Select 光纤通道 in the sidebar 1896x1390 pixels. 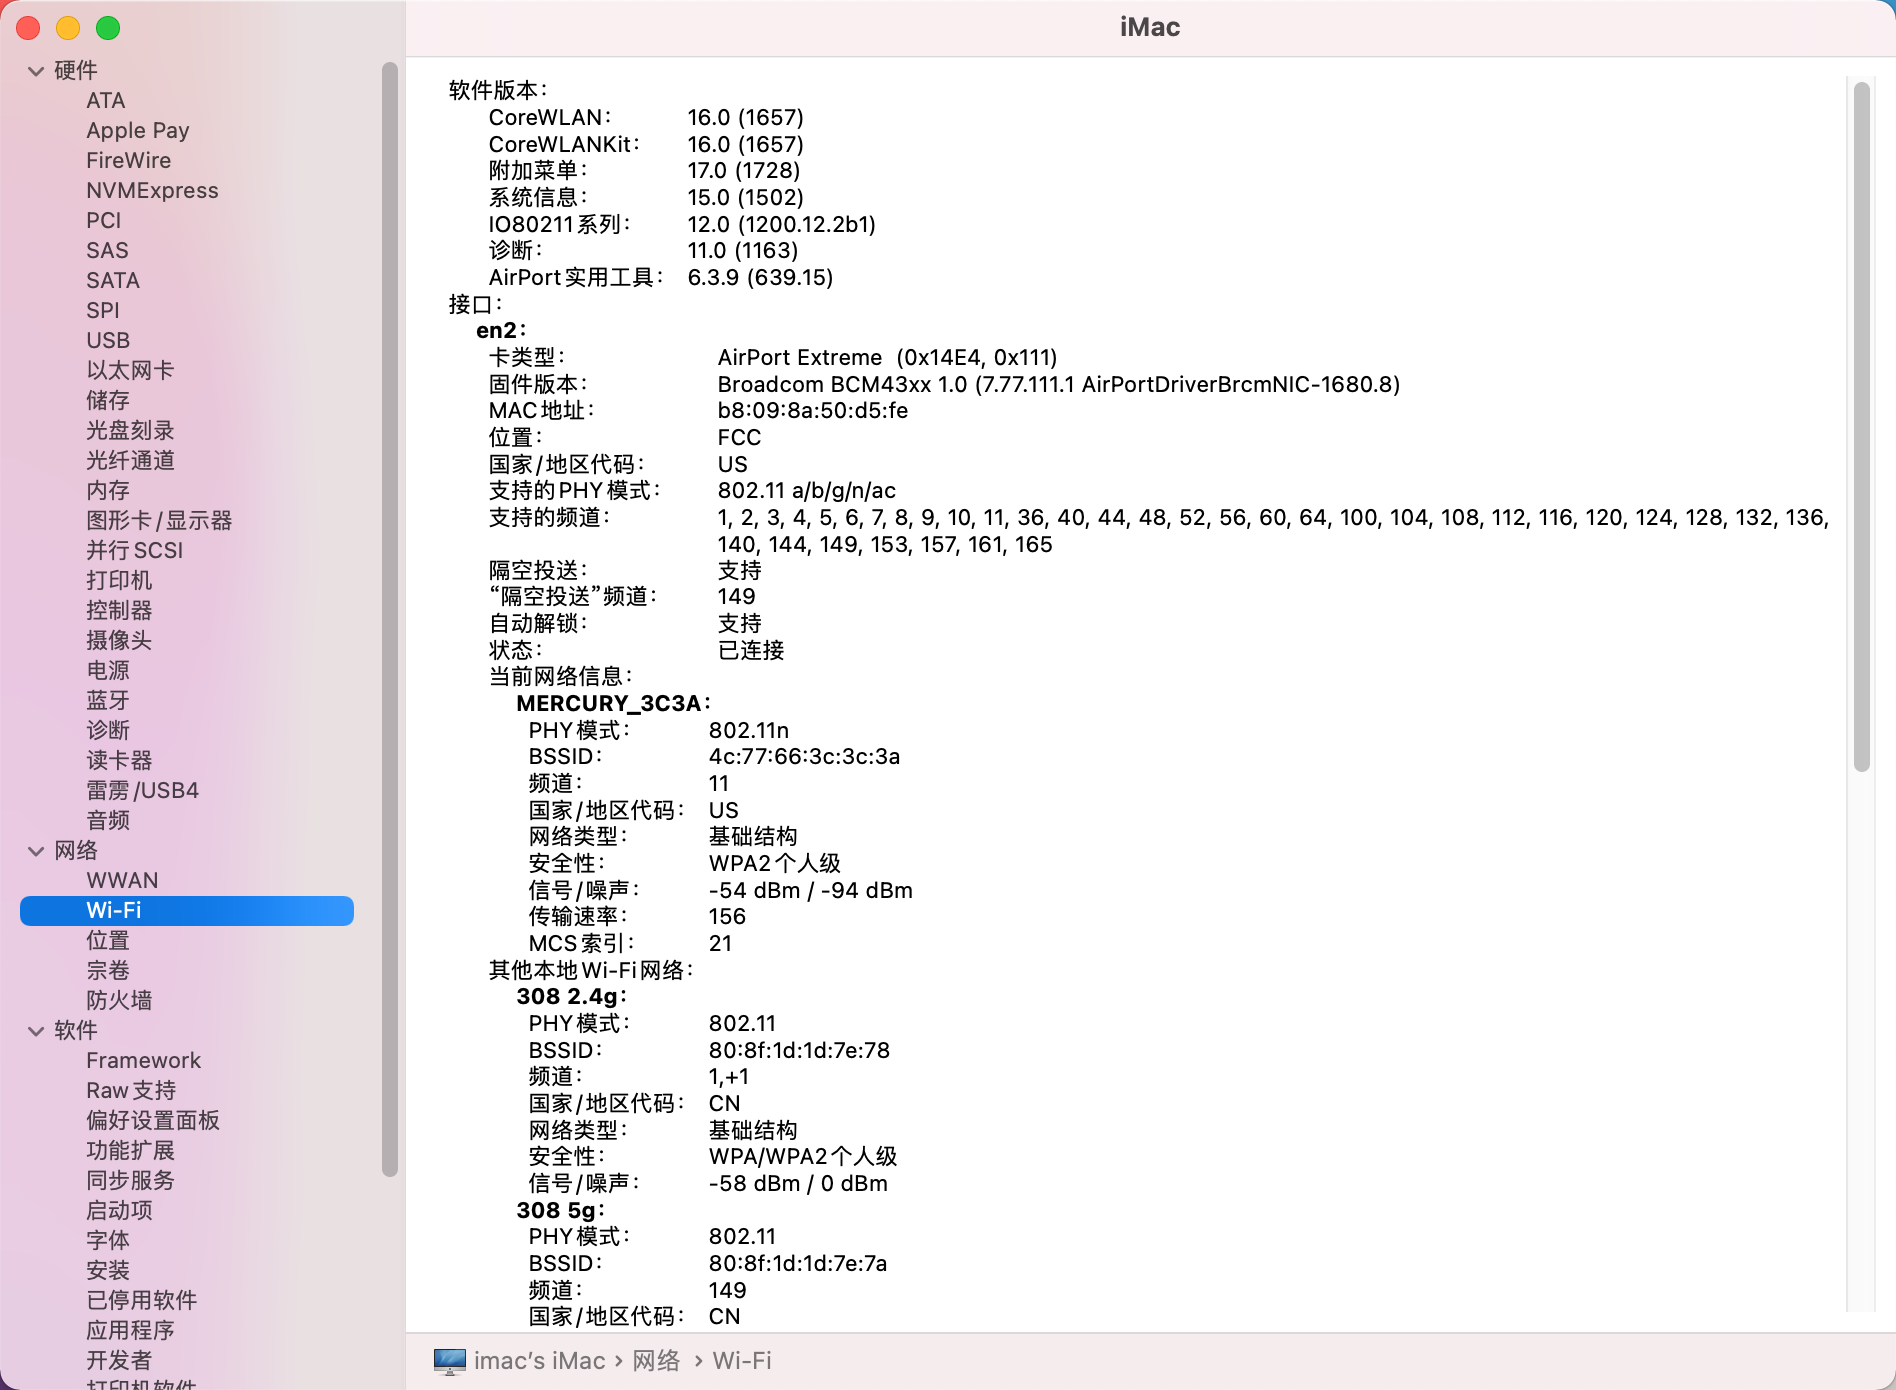pyautogui.click(x=130, y=461)
